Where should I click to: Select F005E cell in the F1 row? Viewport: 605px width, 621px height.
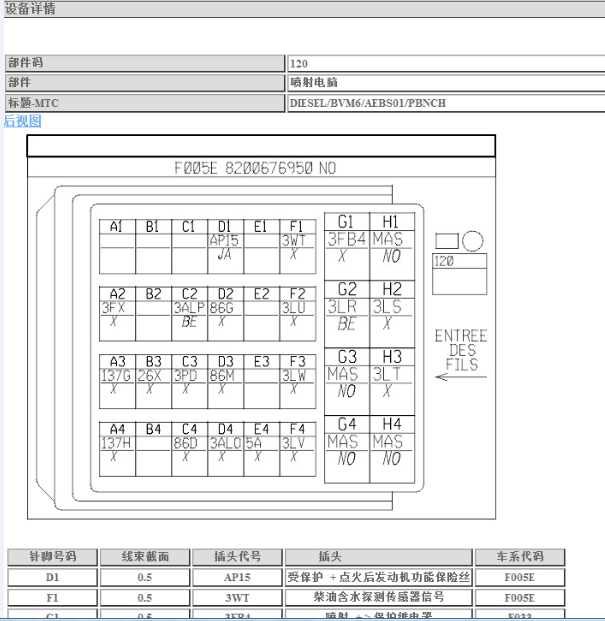pos(520,597)
